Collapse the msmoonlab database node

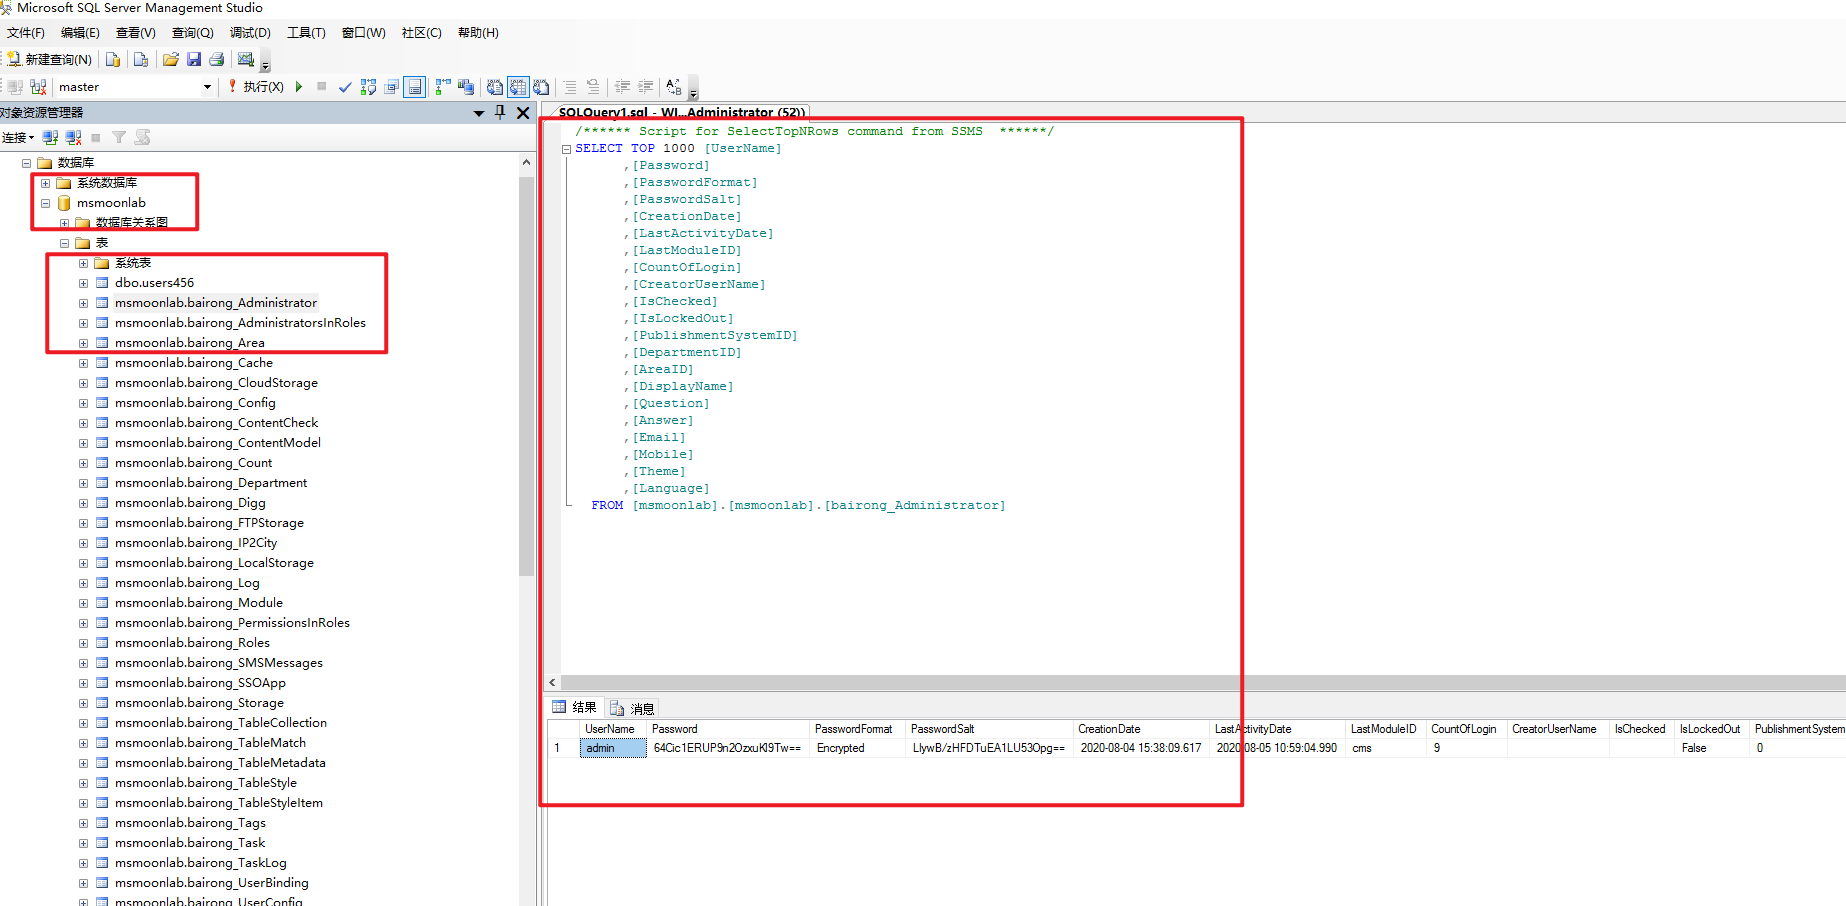[45, 203]
